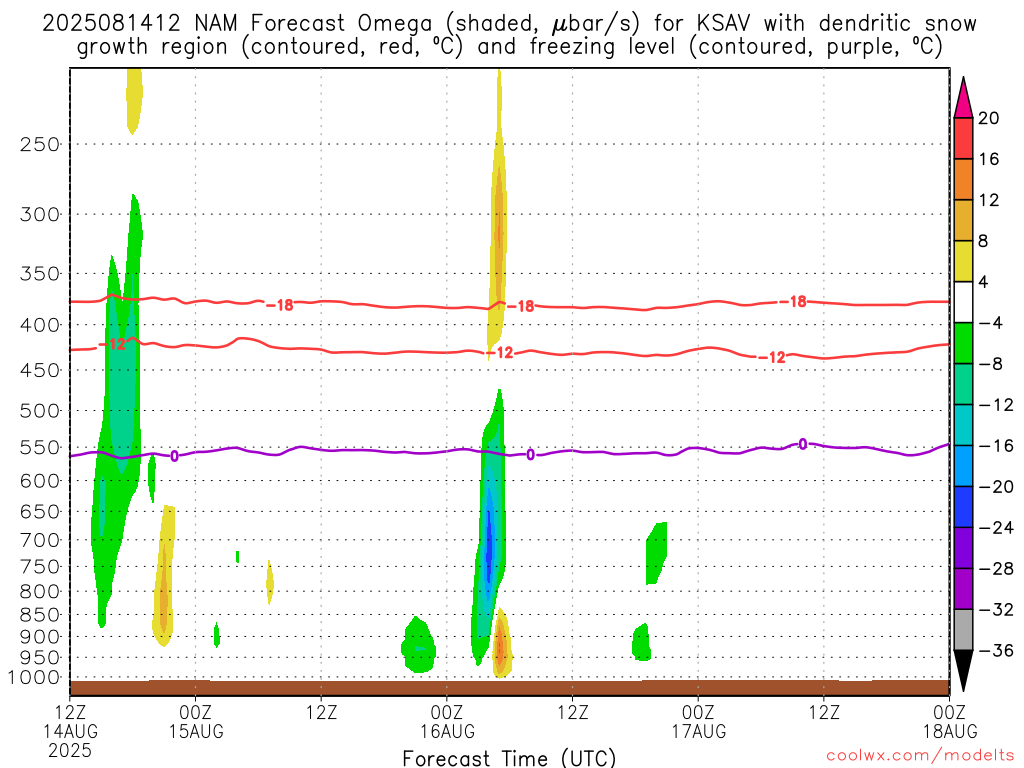
Task: Click the 20 label on the color scale
Action: coord(989,118)
